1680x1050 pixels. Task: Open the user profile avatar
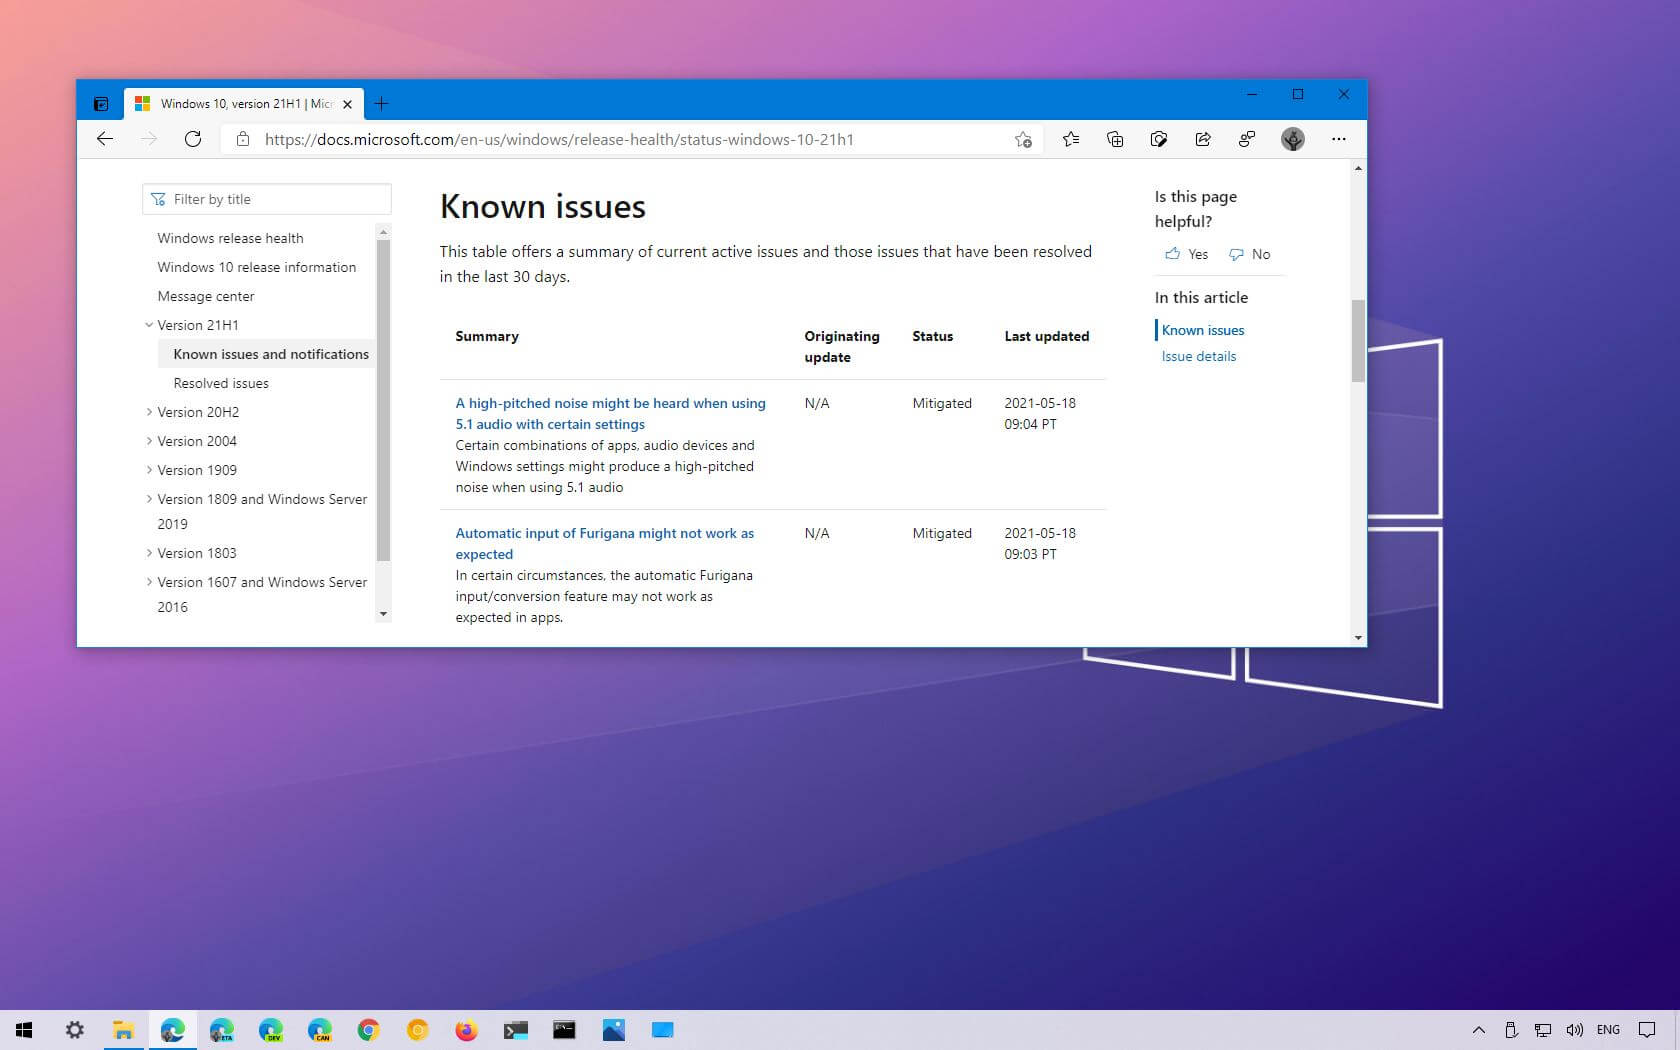coord(1292,139)
